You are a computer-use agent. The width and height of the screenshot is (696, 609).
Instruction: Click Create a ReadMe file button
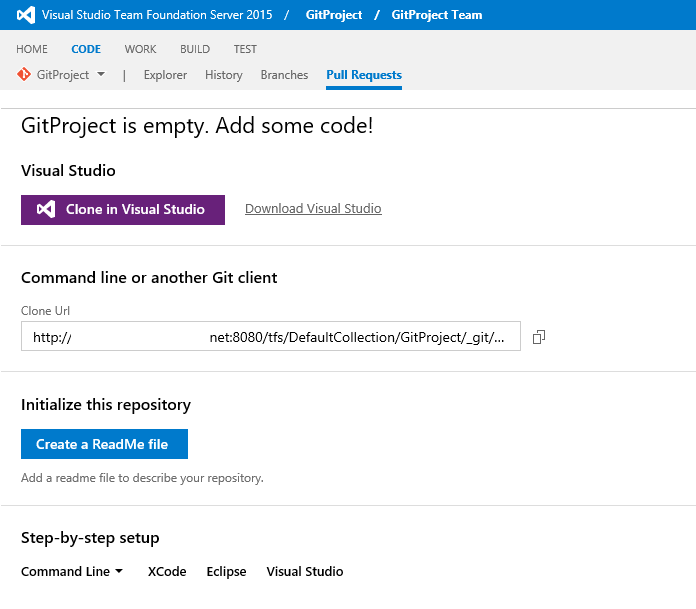[104, 444]
